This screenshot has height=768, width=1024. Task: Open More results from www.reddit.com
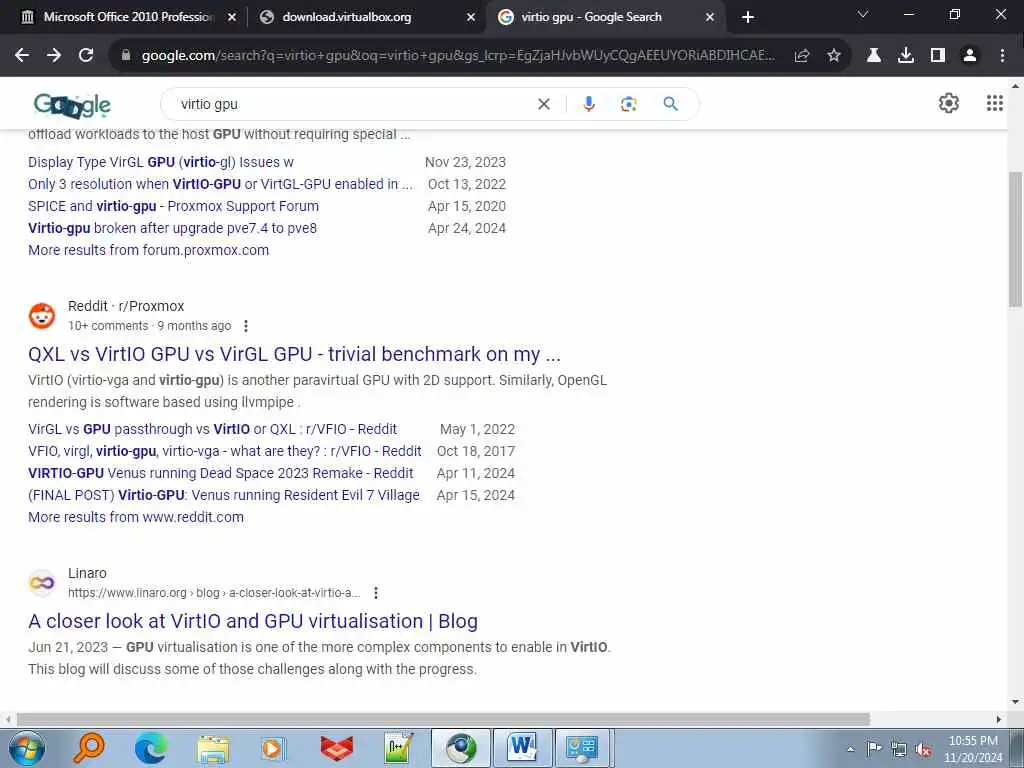pos(136,517)
